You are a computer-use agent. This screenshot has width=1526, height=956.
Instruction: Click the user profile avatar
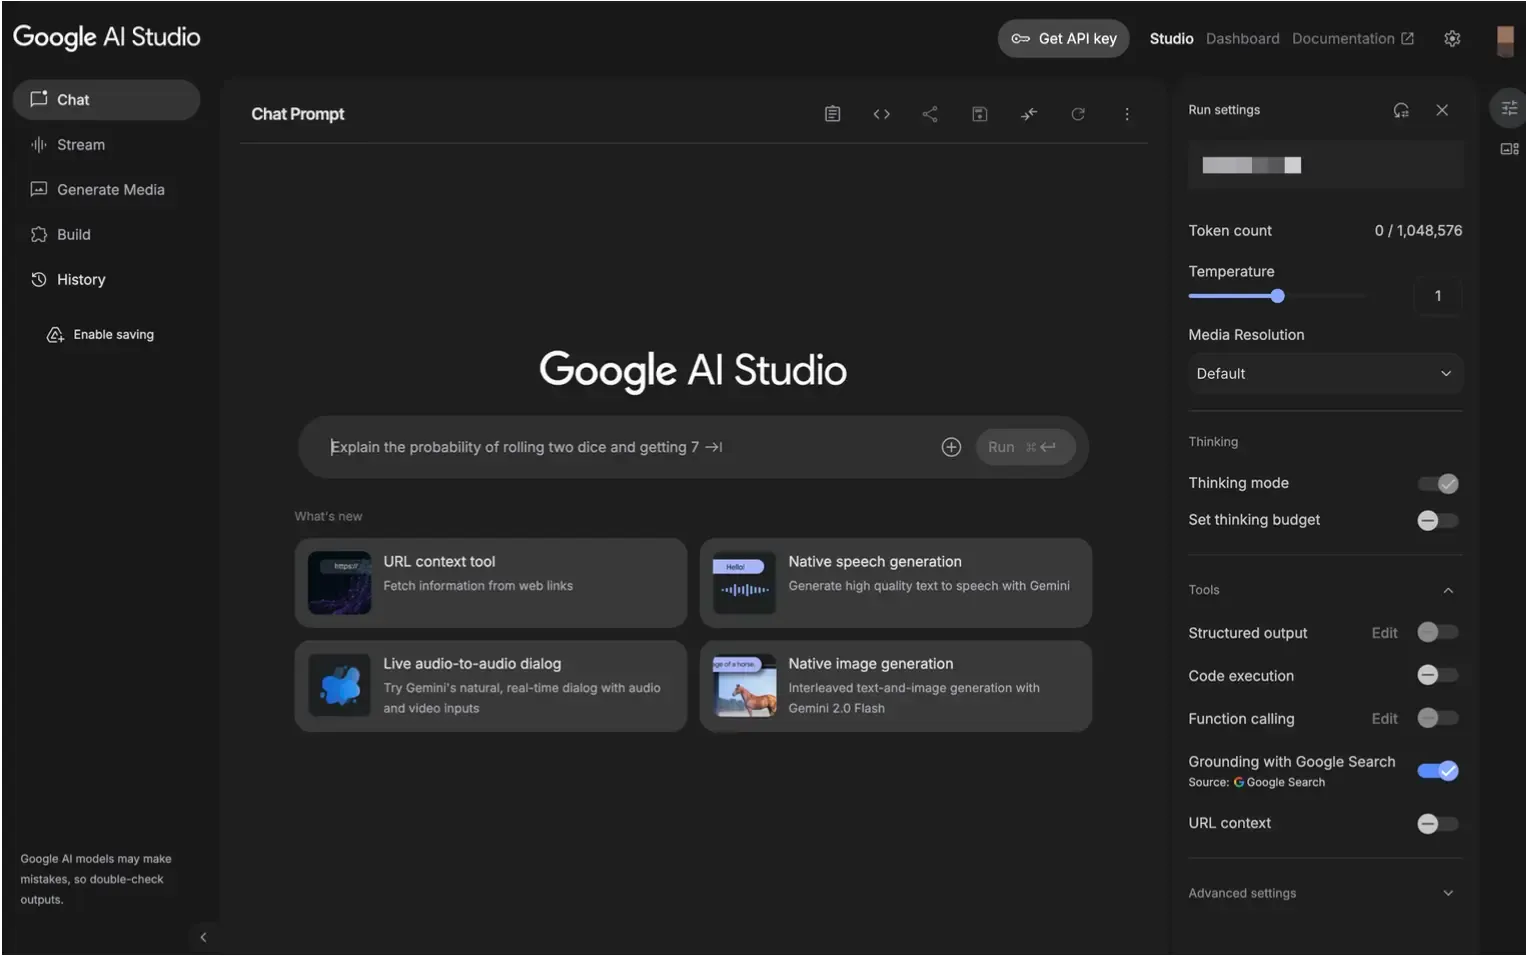coord(1504,40)
